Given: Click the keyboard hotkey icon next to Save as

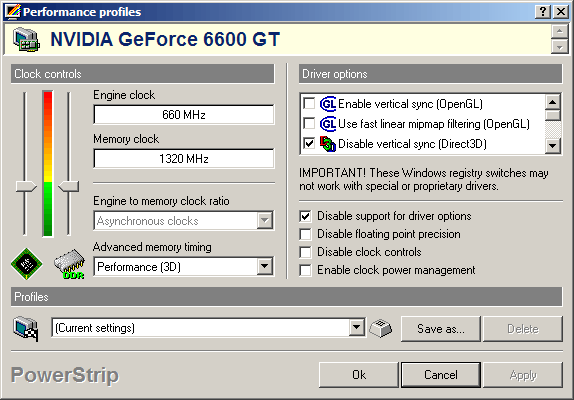Looking at the screenshot, I should [381, 328].
